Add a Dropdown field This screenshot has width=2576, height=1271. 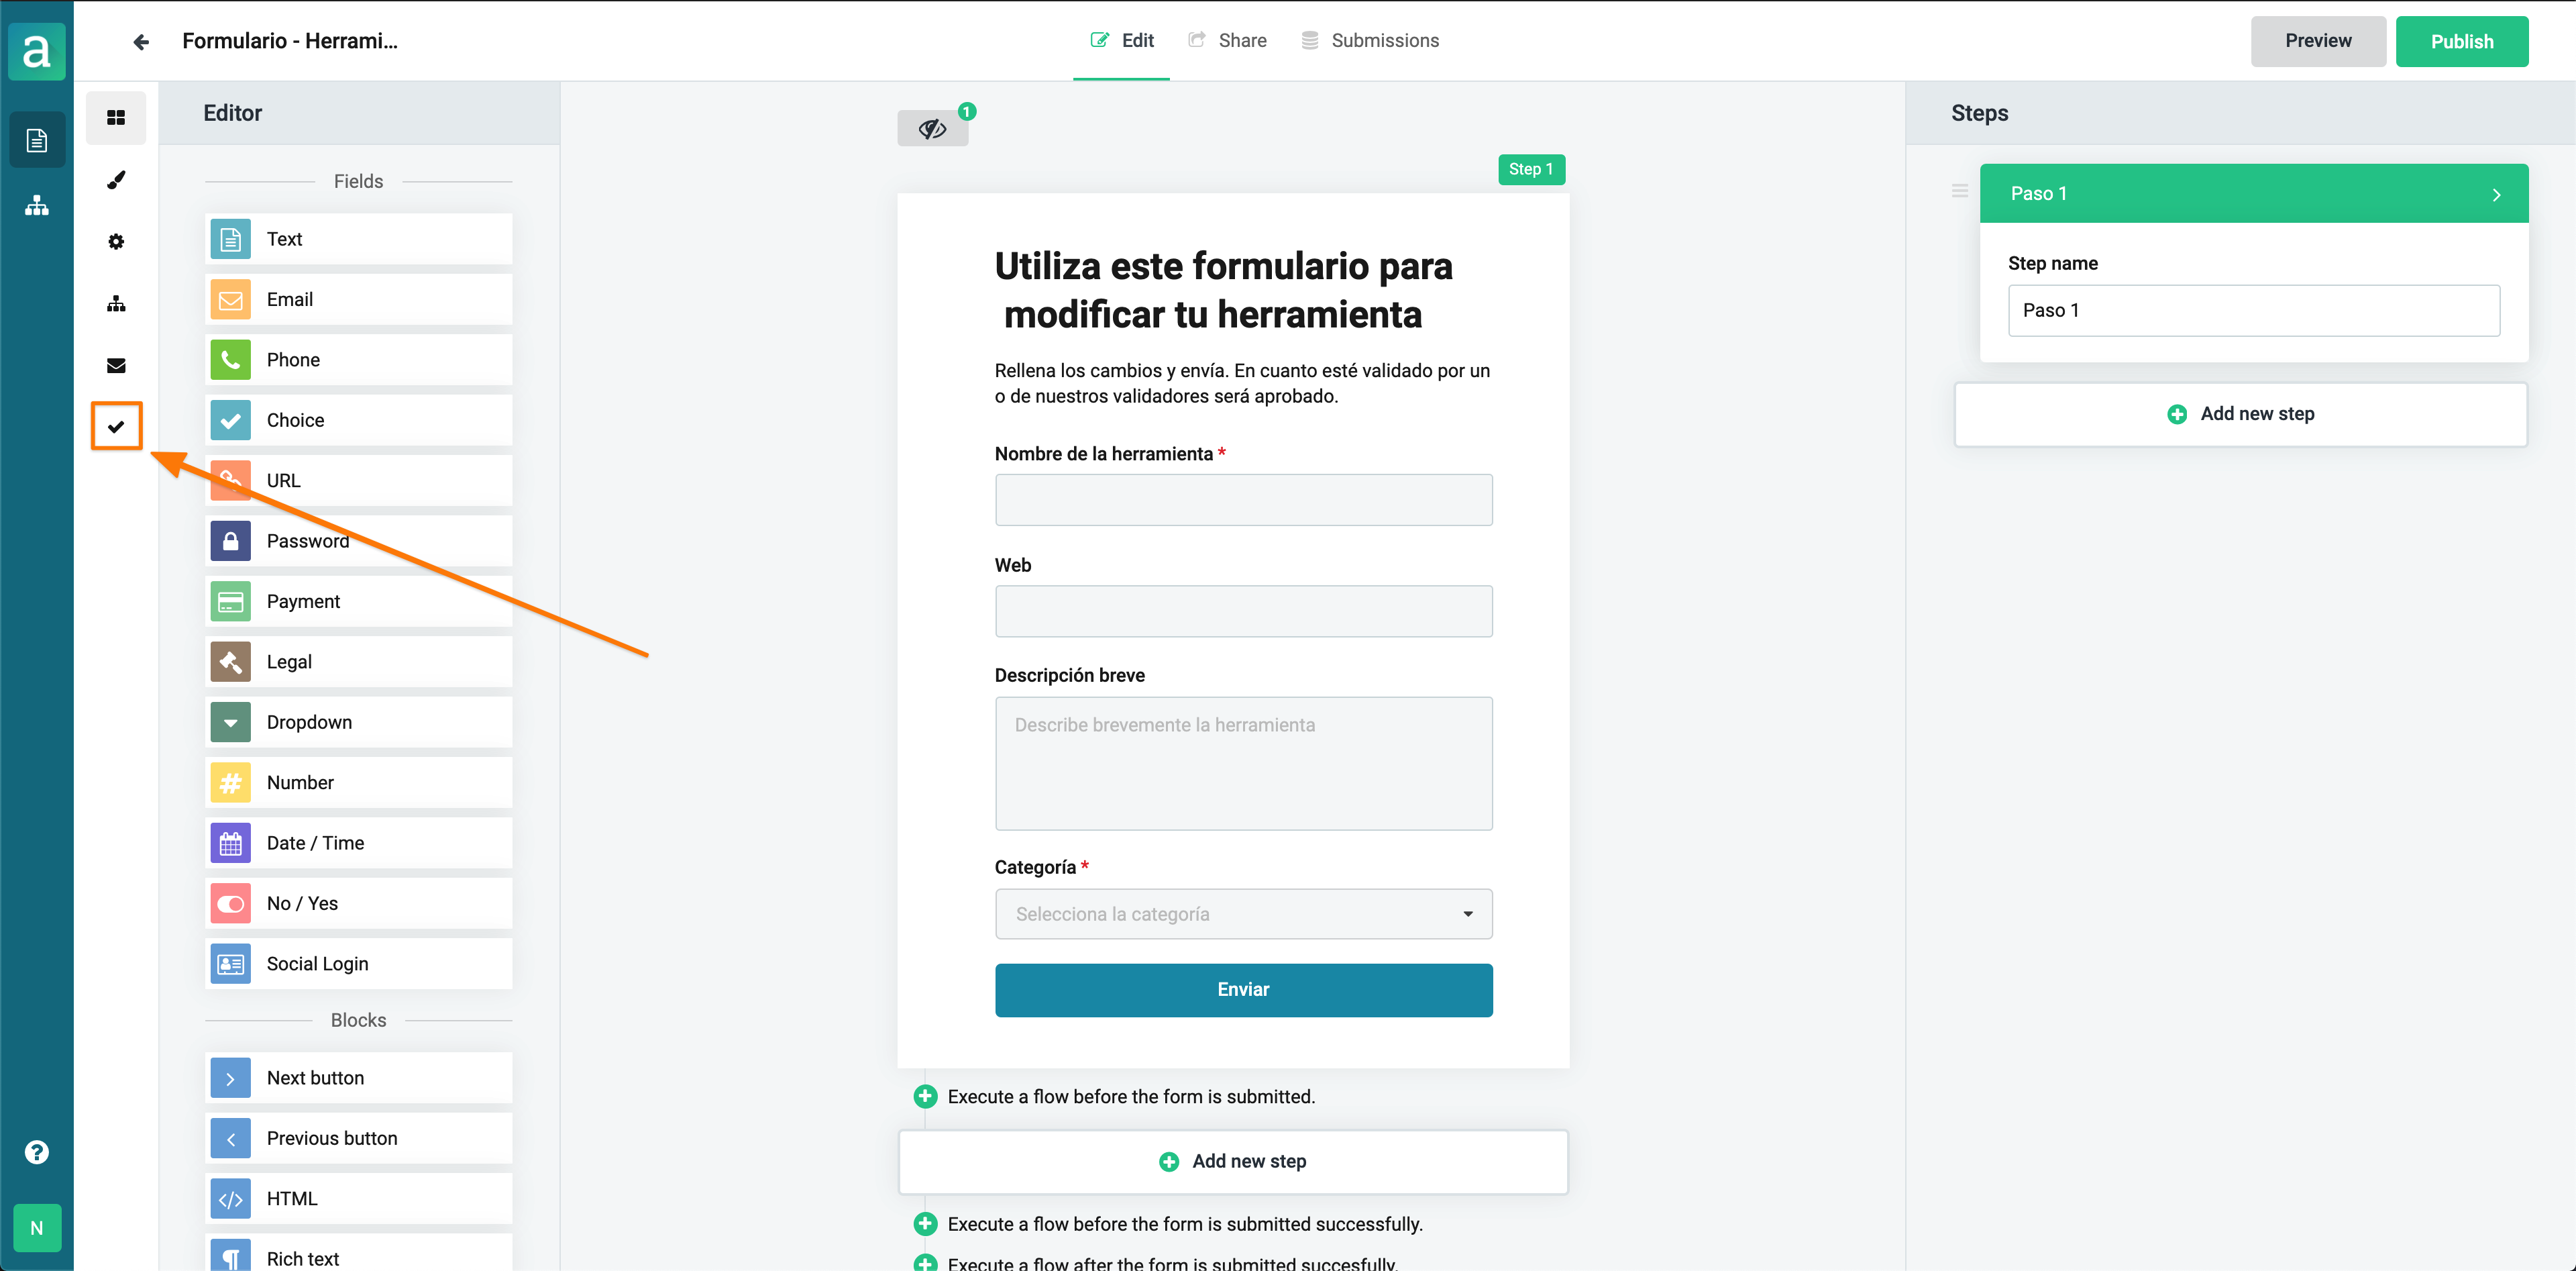pyautogui.click(x=358, y=722)
